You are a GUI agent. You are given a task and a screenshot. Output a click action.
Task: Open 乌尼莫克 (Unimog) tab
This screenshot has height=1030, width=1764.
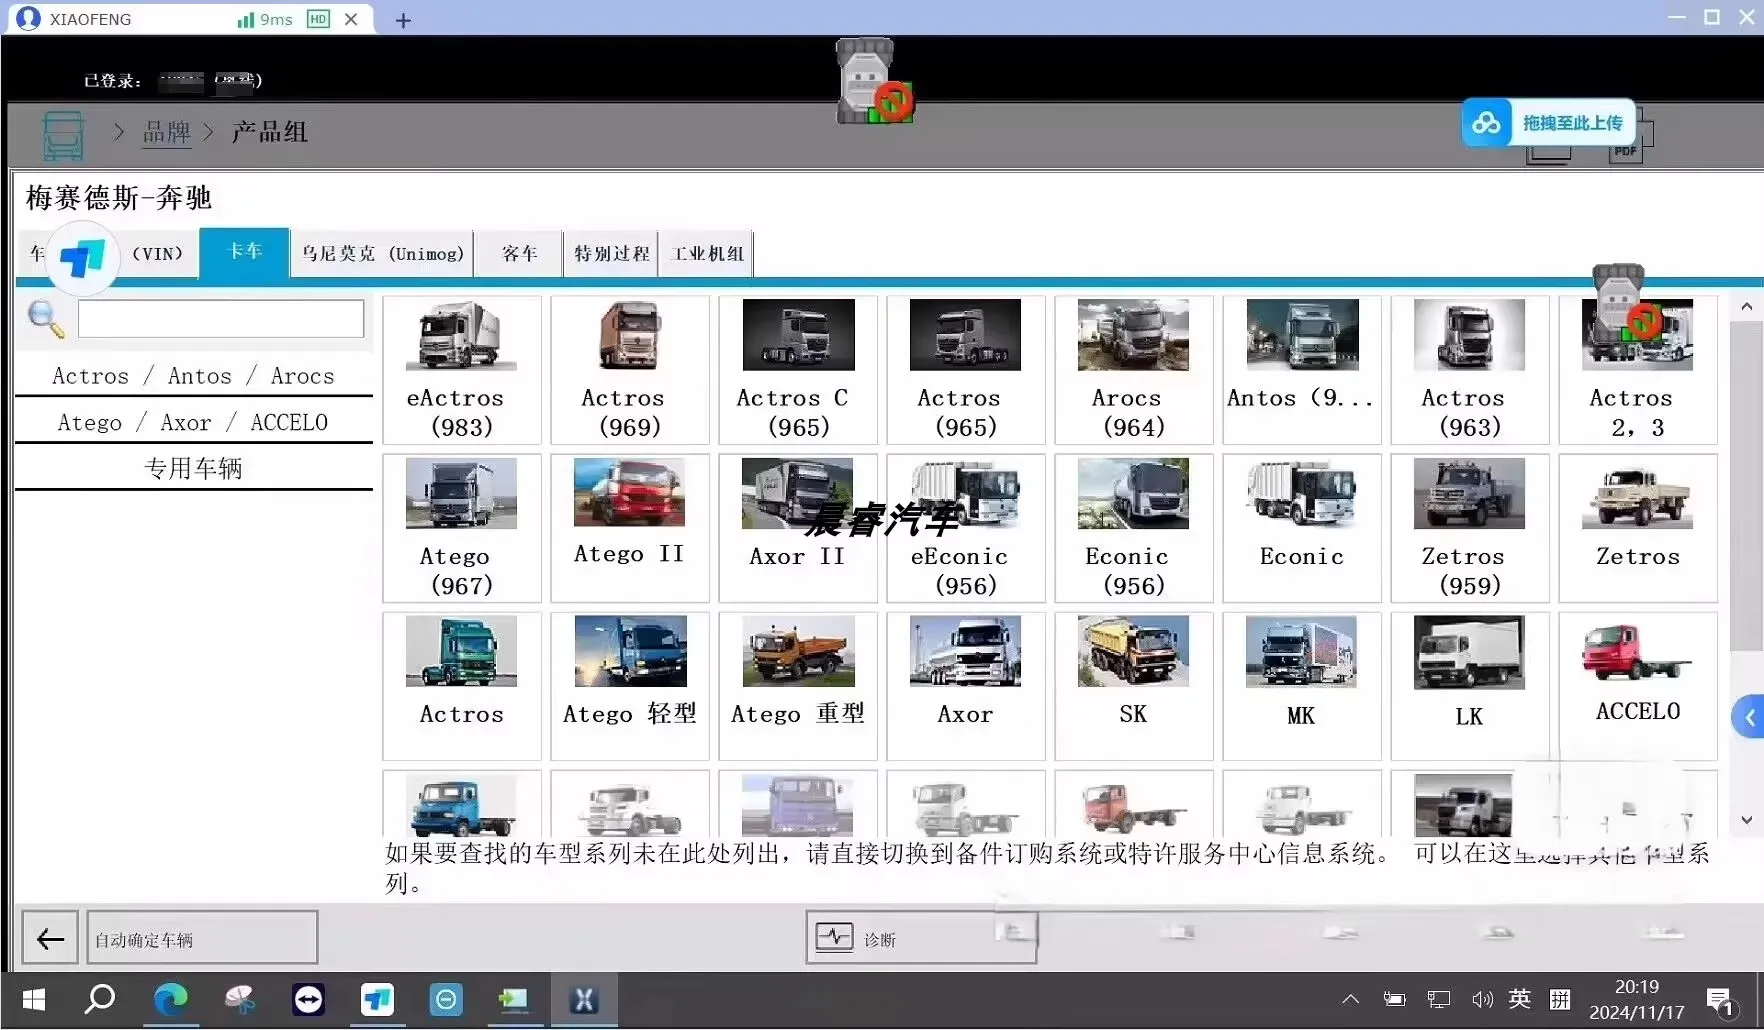383,254
